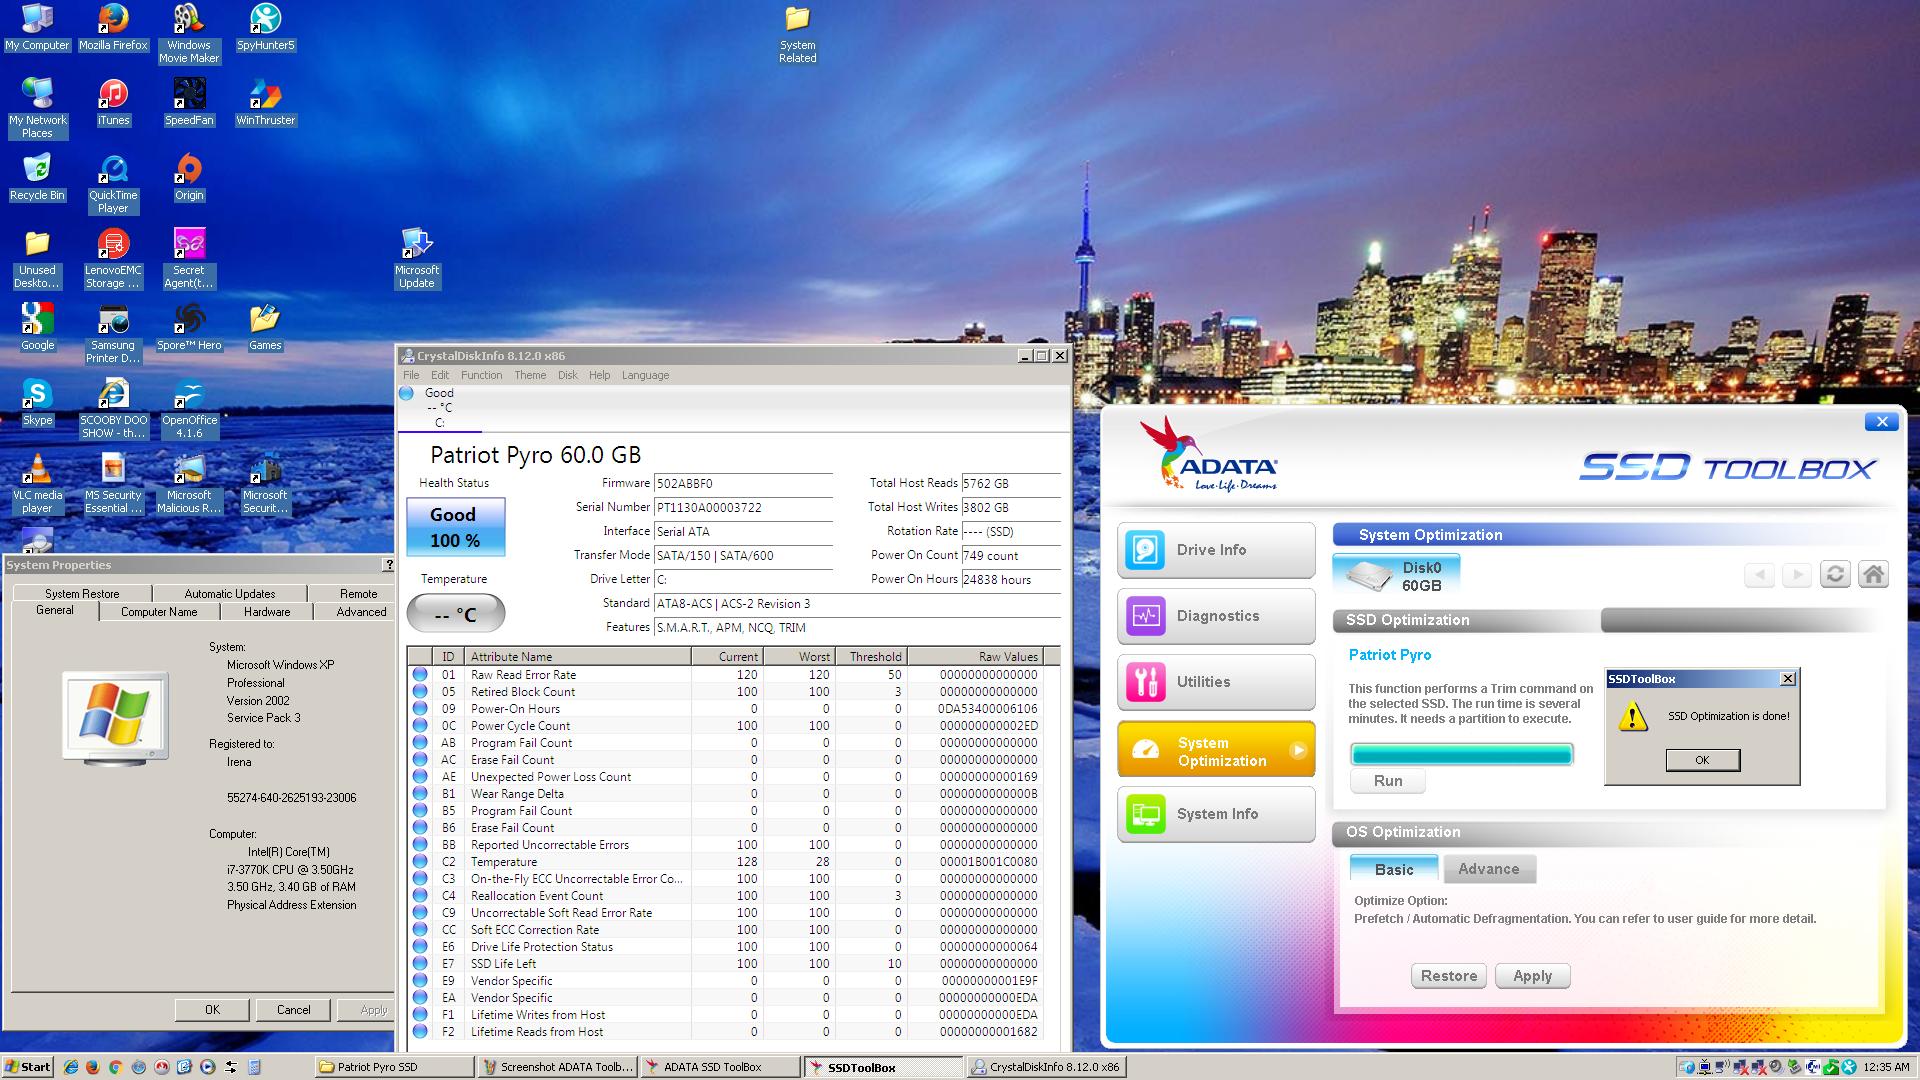Click the refresh icon in SSD Toolbox

(x=1835, y=574)
